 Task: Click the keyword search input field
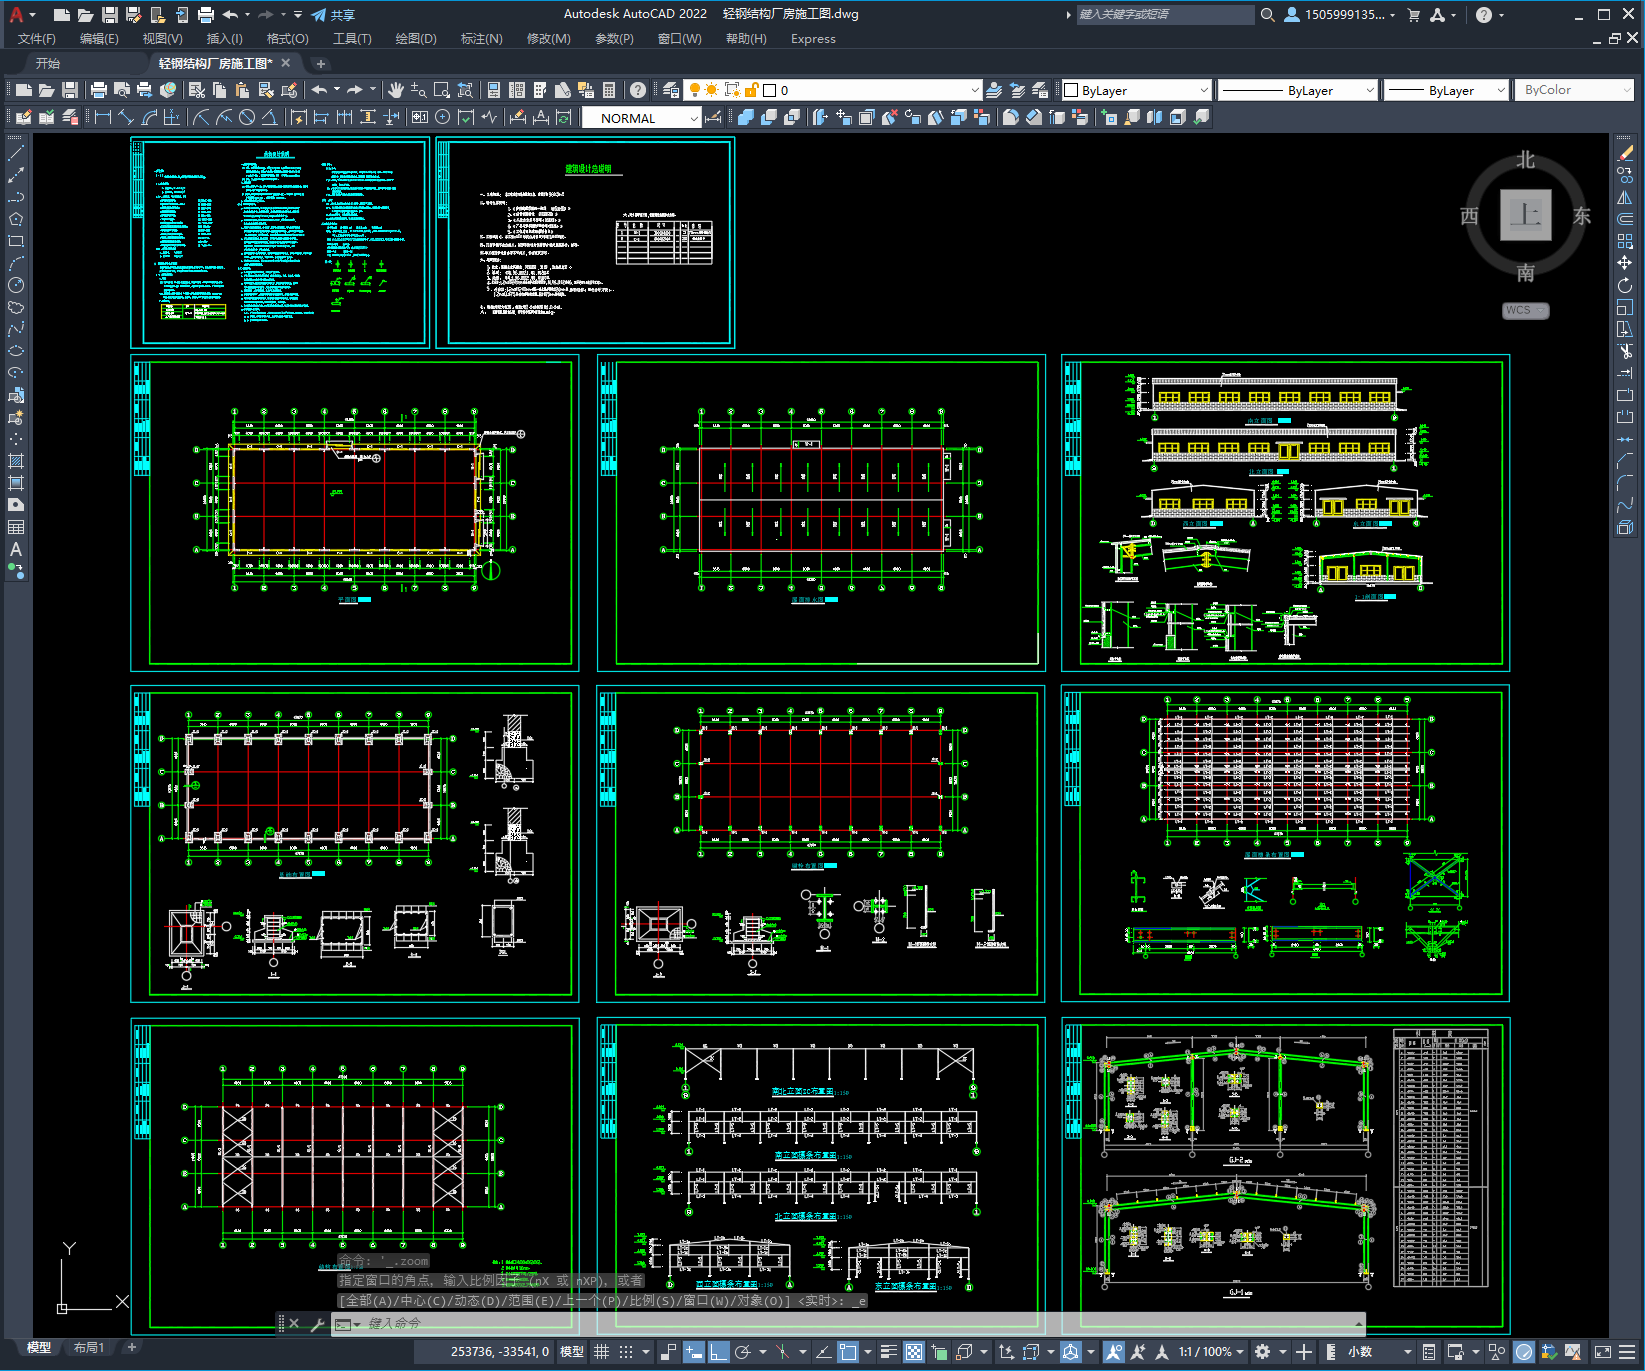1165,15
